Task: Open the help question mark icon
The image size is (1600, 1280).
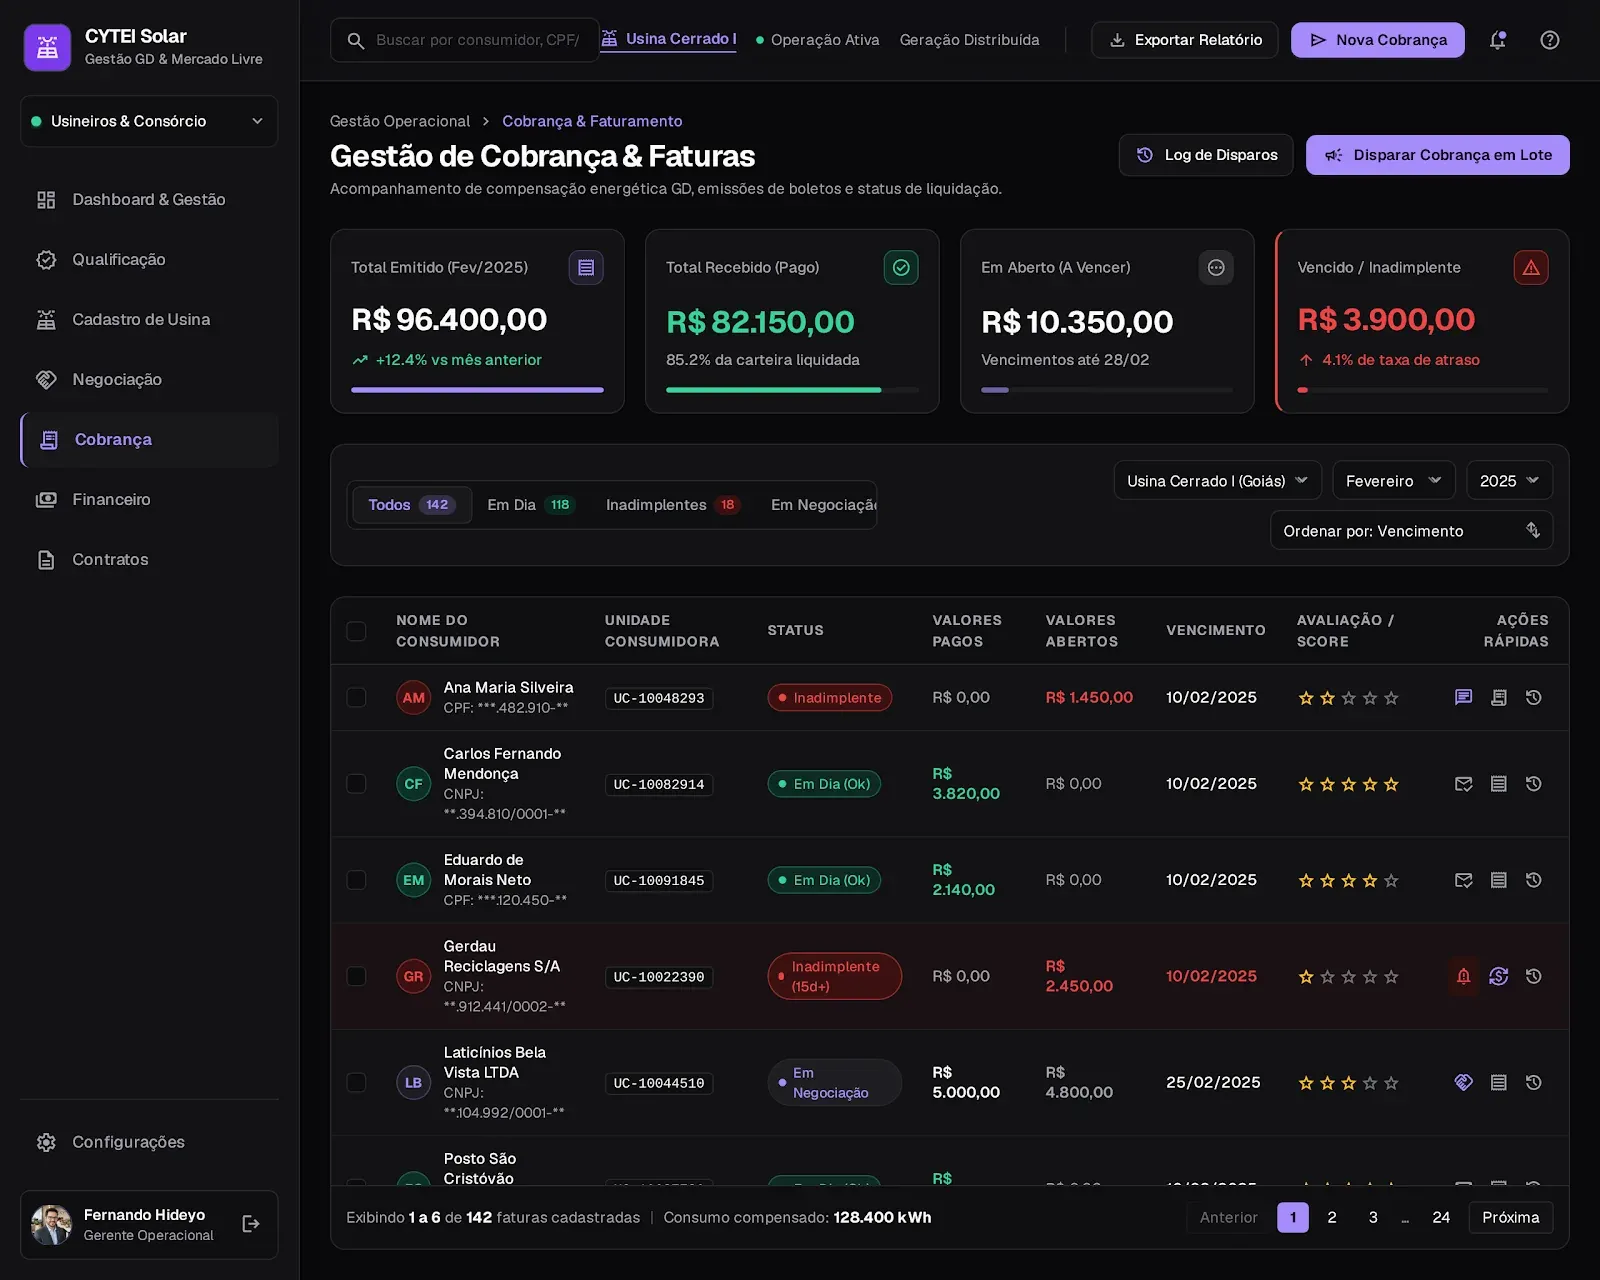Action: [x=1549, y=40]
